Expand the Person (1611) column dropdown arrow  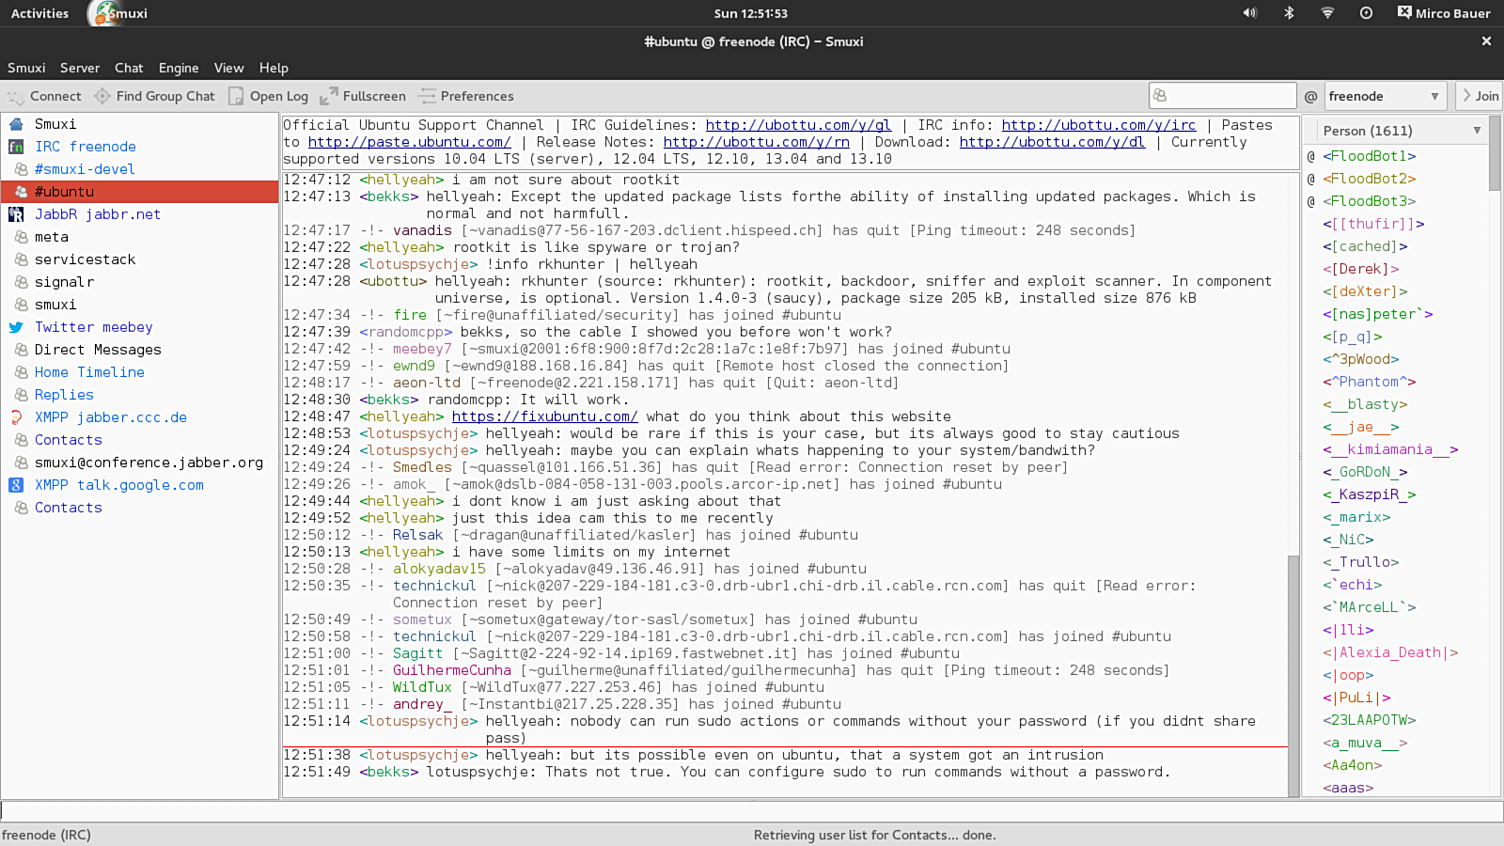(x=1476, y=131)
